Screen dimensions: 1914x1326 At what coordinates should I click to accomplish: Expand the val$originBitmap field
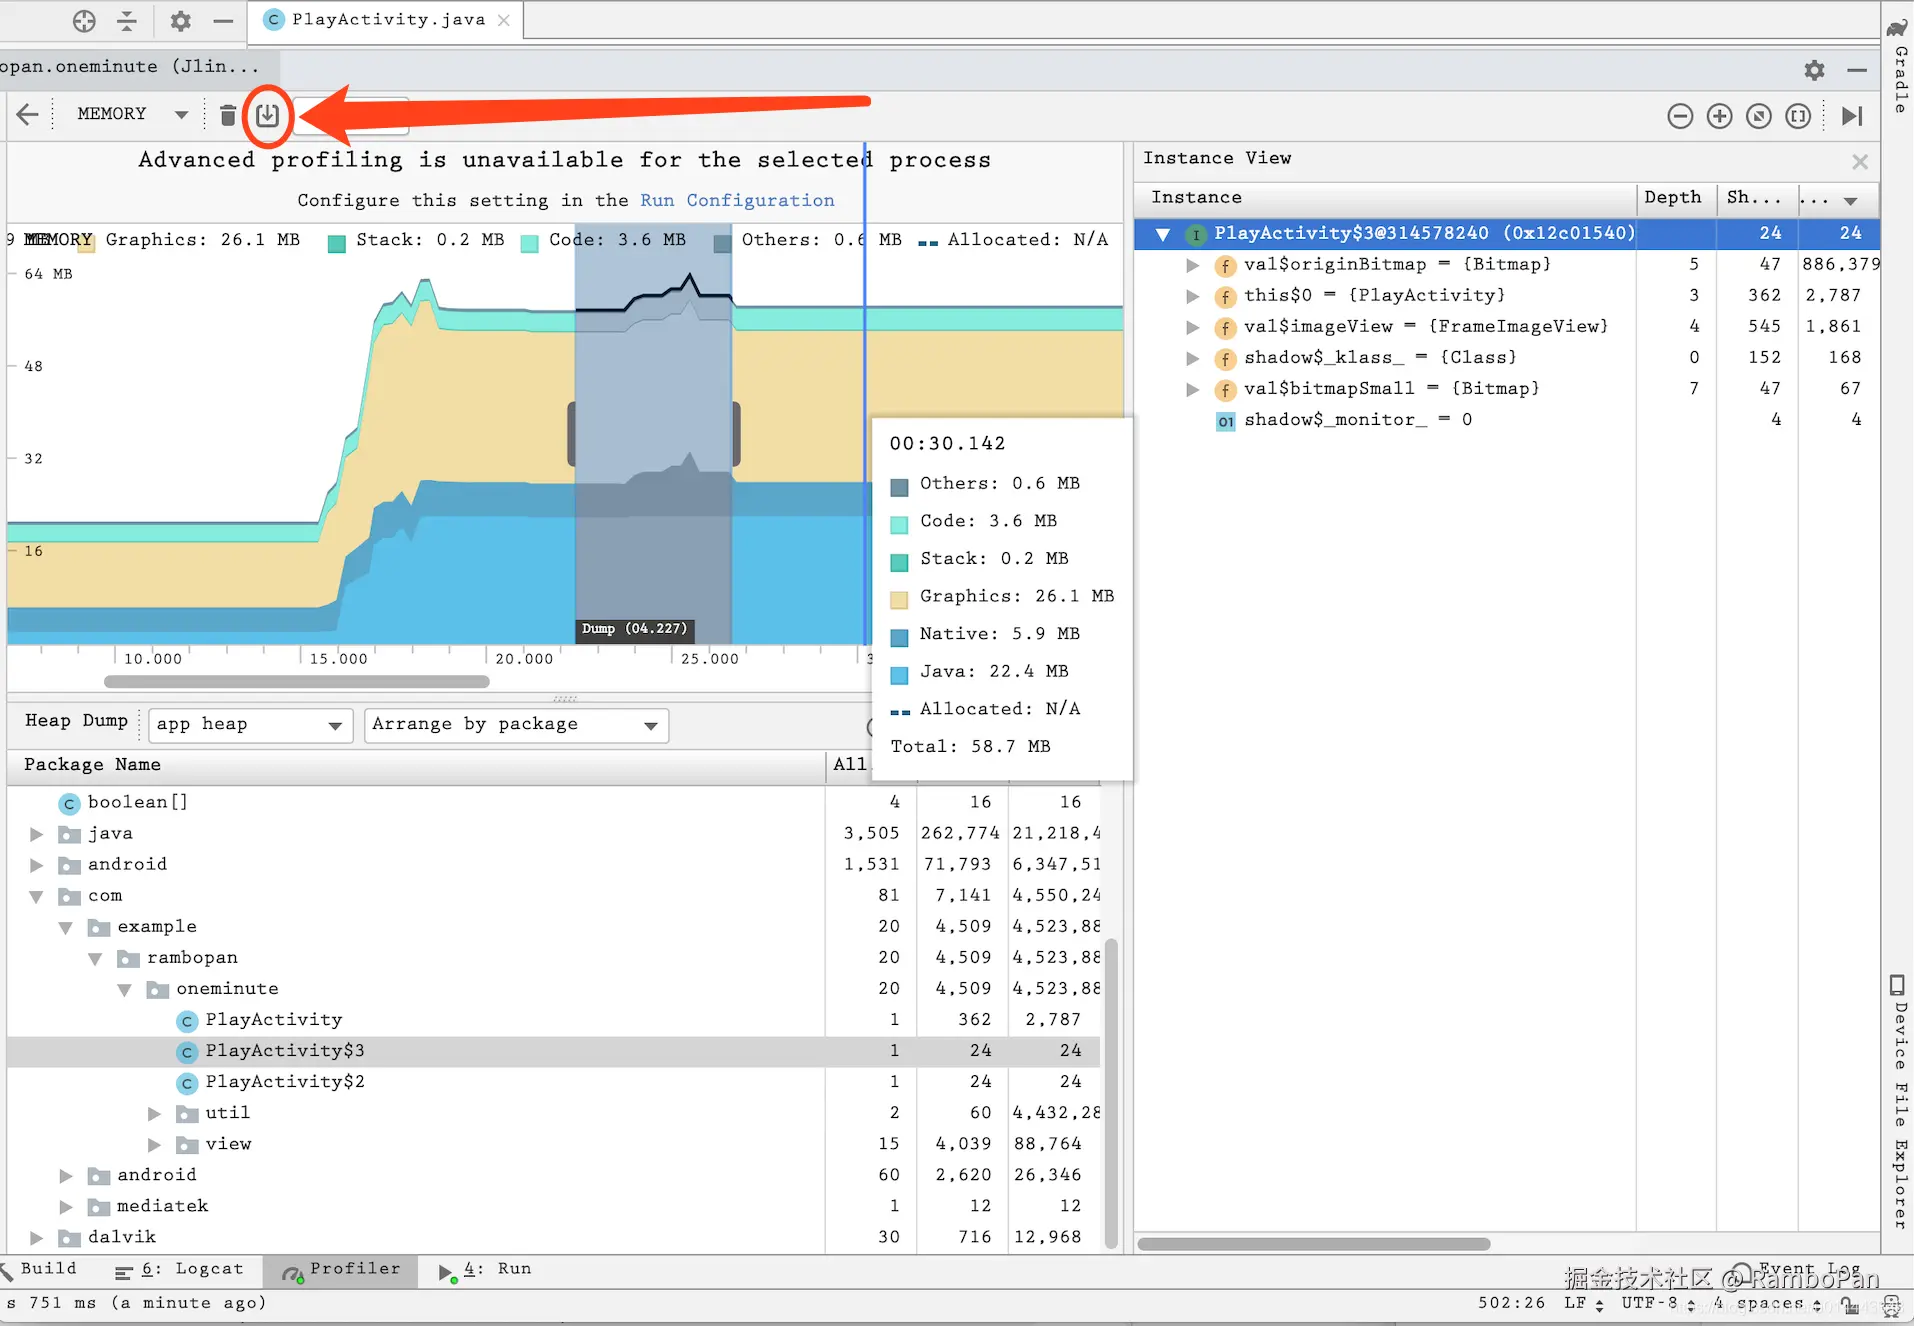pos(1192,265)
